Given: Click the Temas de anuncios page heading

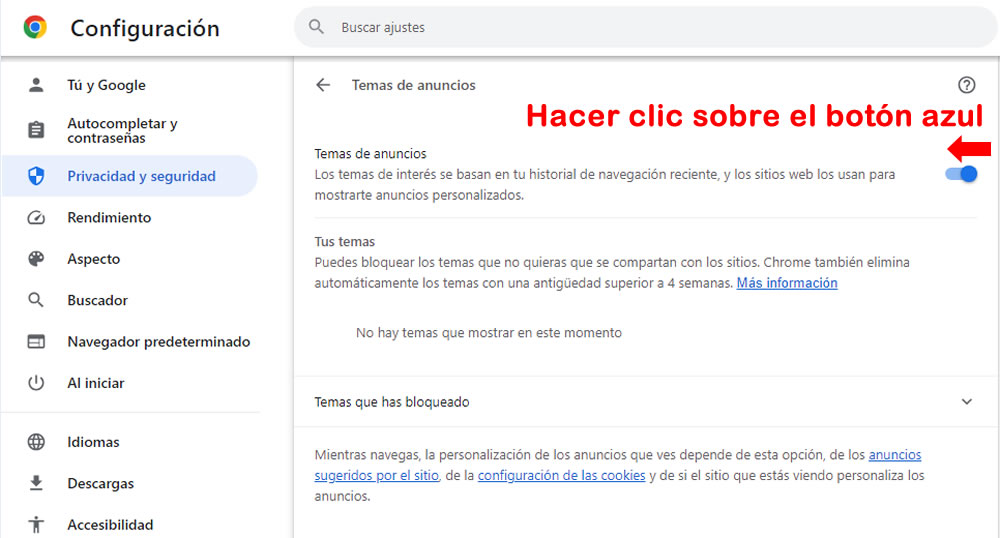Looking at the screenshot, I should point(413,85).
